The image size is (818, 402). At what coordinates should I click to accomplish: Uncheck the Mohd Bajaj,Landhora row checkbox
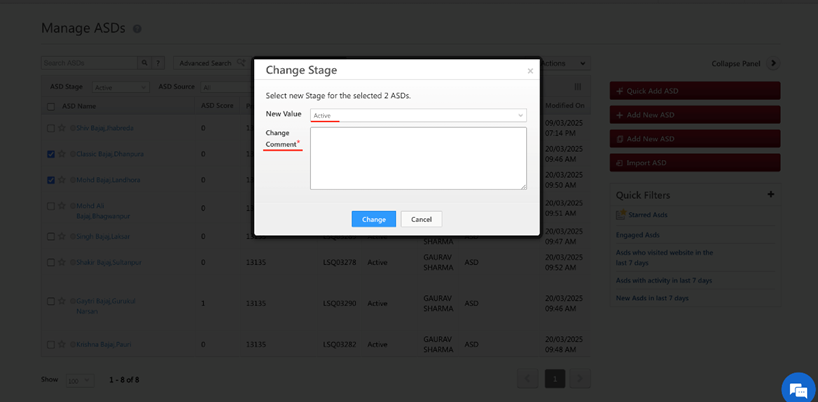tap(51, 181)
